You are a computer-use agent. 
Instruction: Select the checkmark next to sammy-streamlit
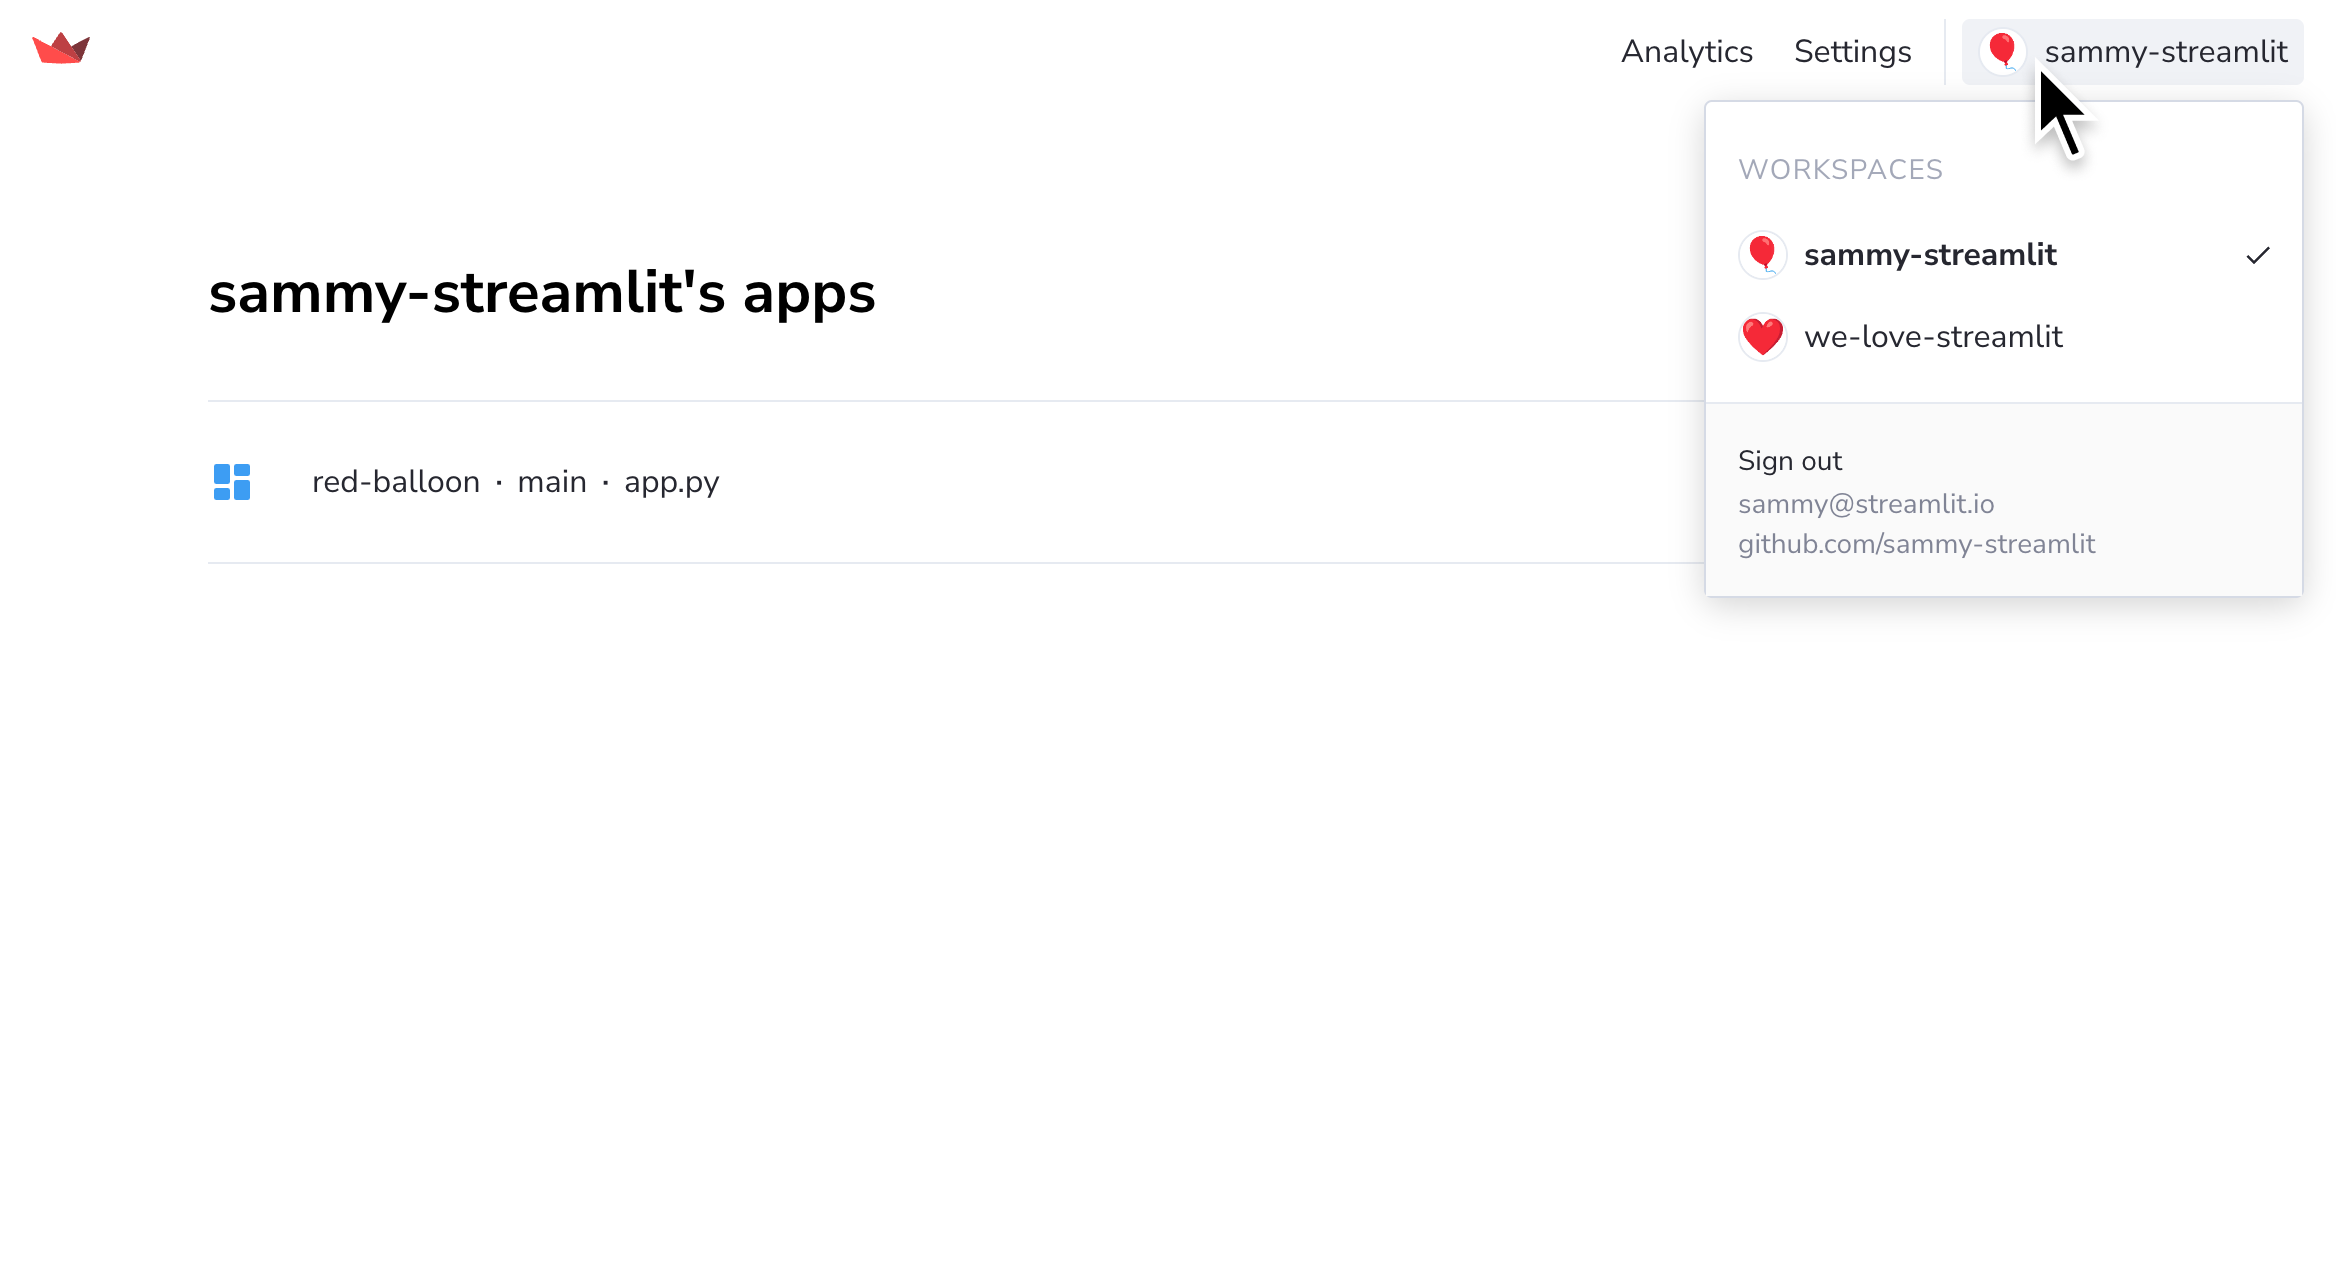pyautogui.click(x=2257, y=255)
